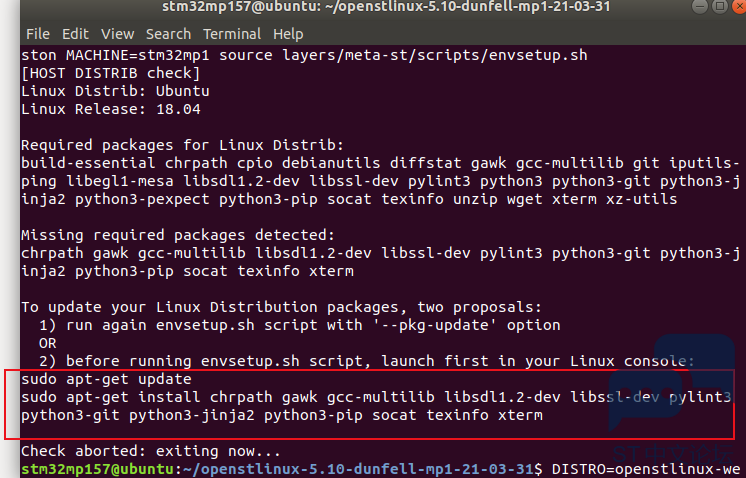The height and width of the screenshot is (478, 746).
Task: Click the 'Check aborted: exiting now...' line
Action: pyautogui.click(x=151, y=451)
